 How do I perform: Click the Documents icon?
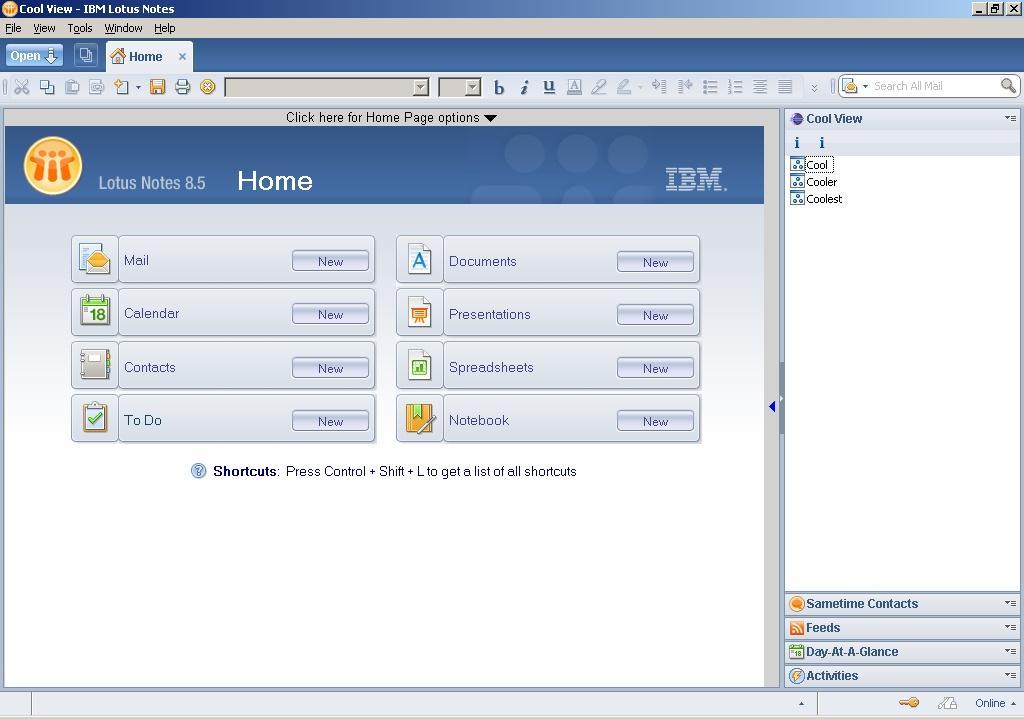420,259
